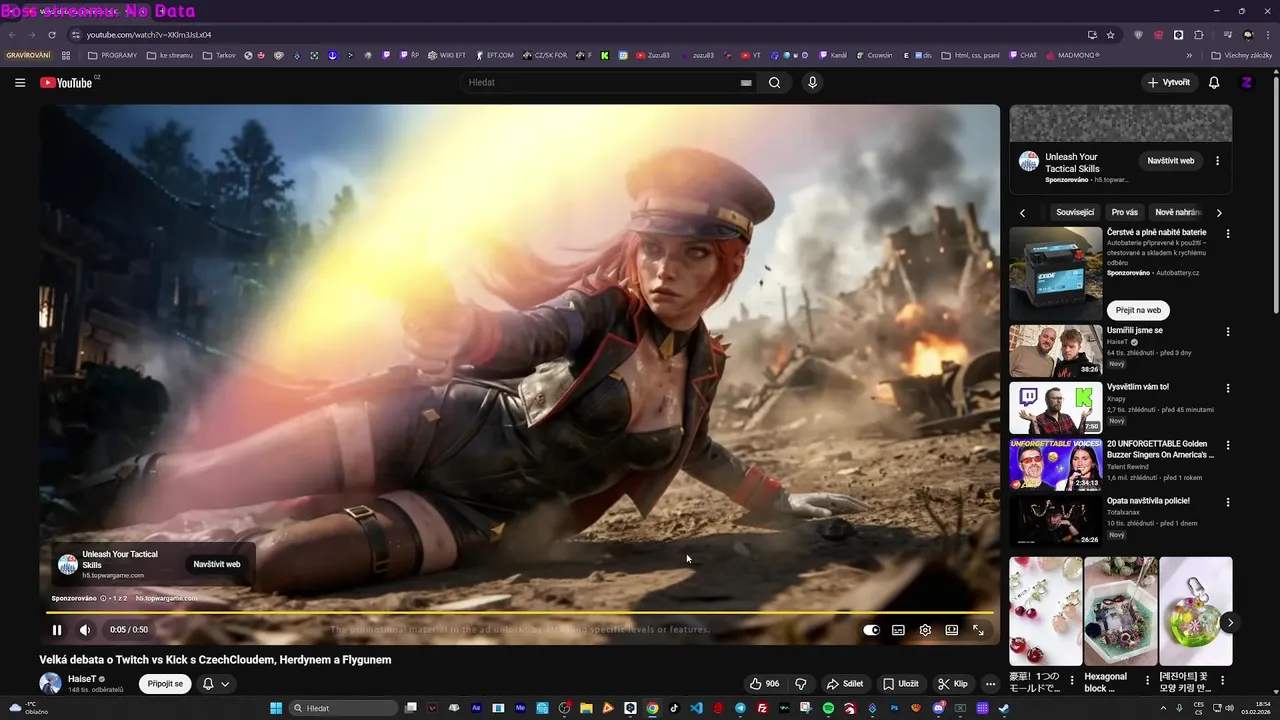Click Přejít na web for the battery ad
The width and height of the screenshot is (1280, 720).
click(x=1138, y=310)
